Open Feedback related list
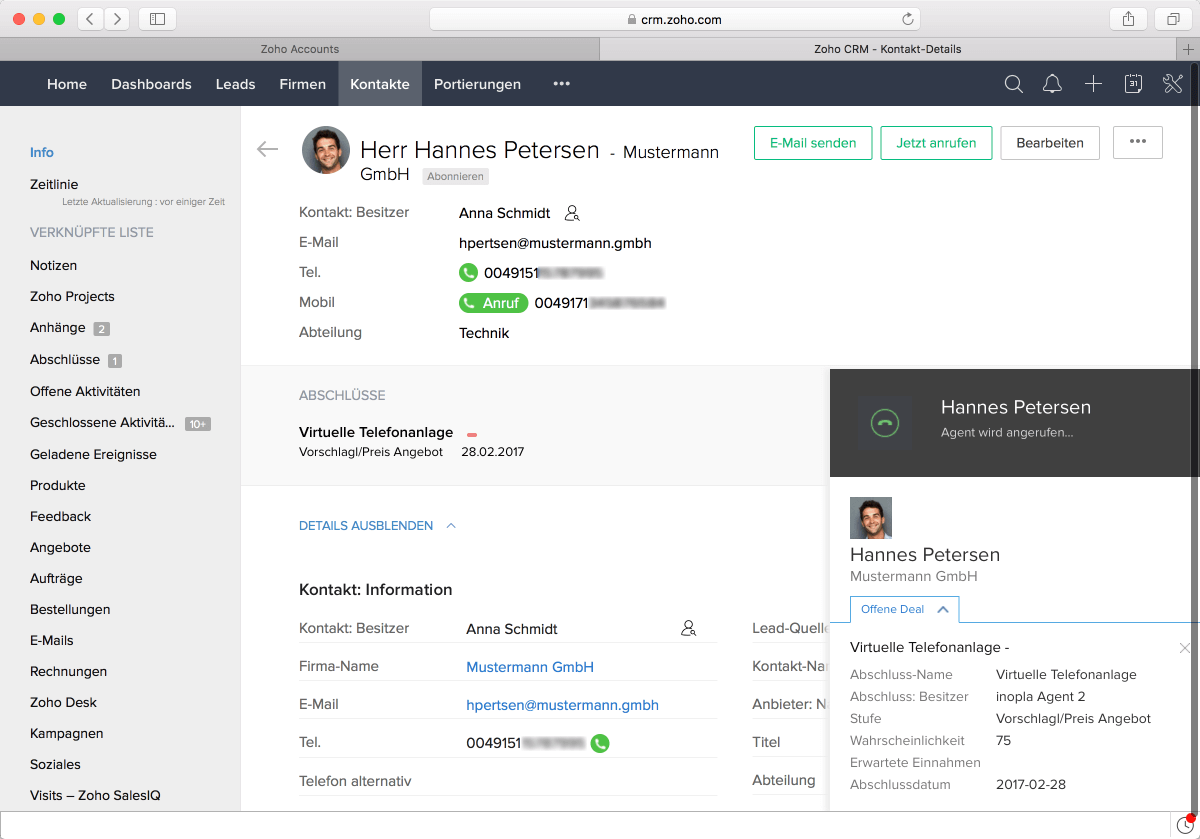This screenshot has height=839, width=1200. 60,516
